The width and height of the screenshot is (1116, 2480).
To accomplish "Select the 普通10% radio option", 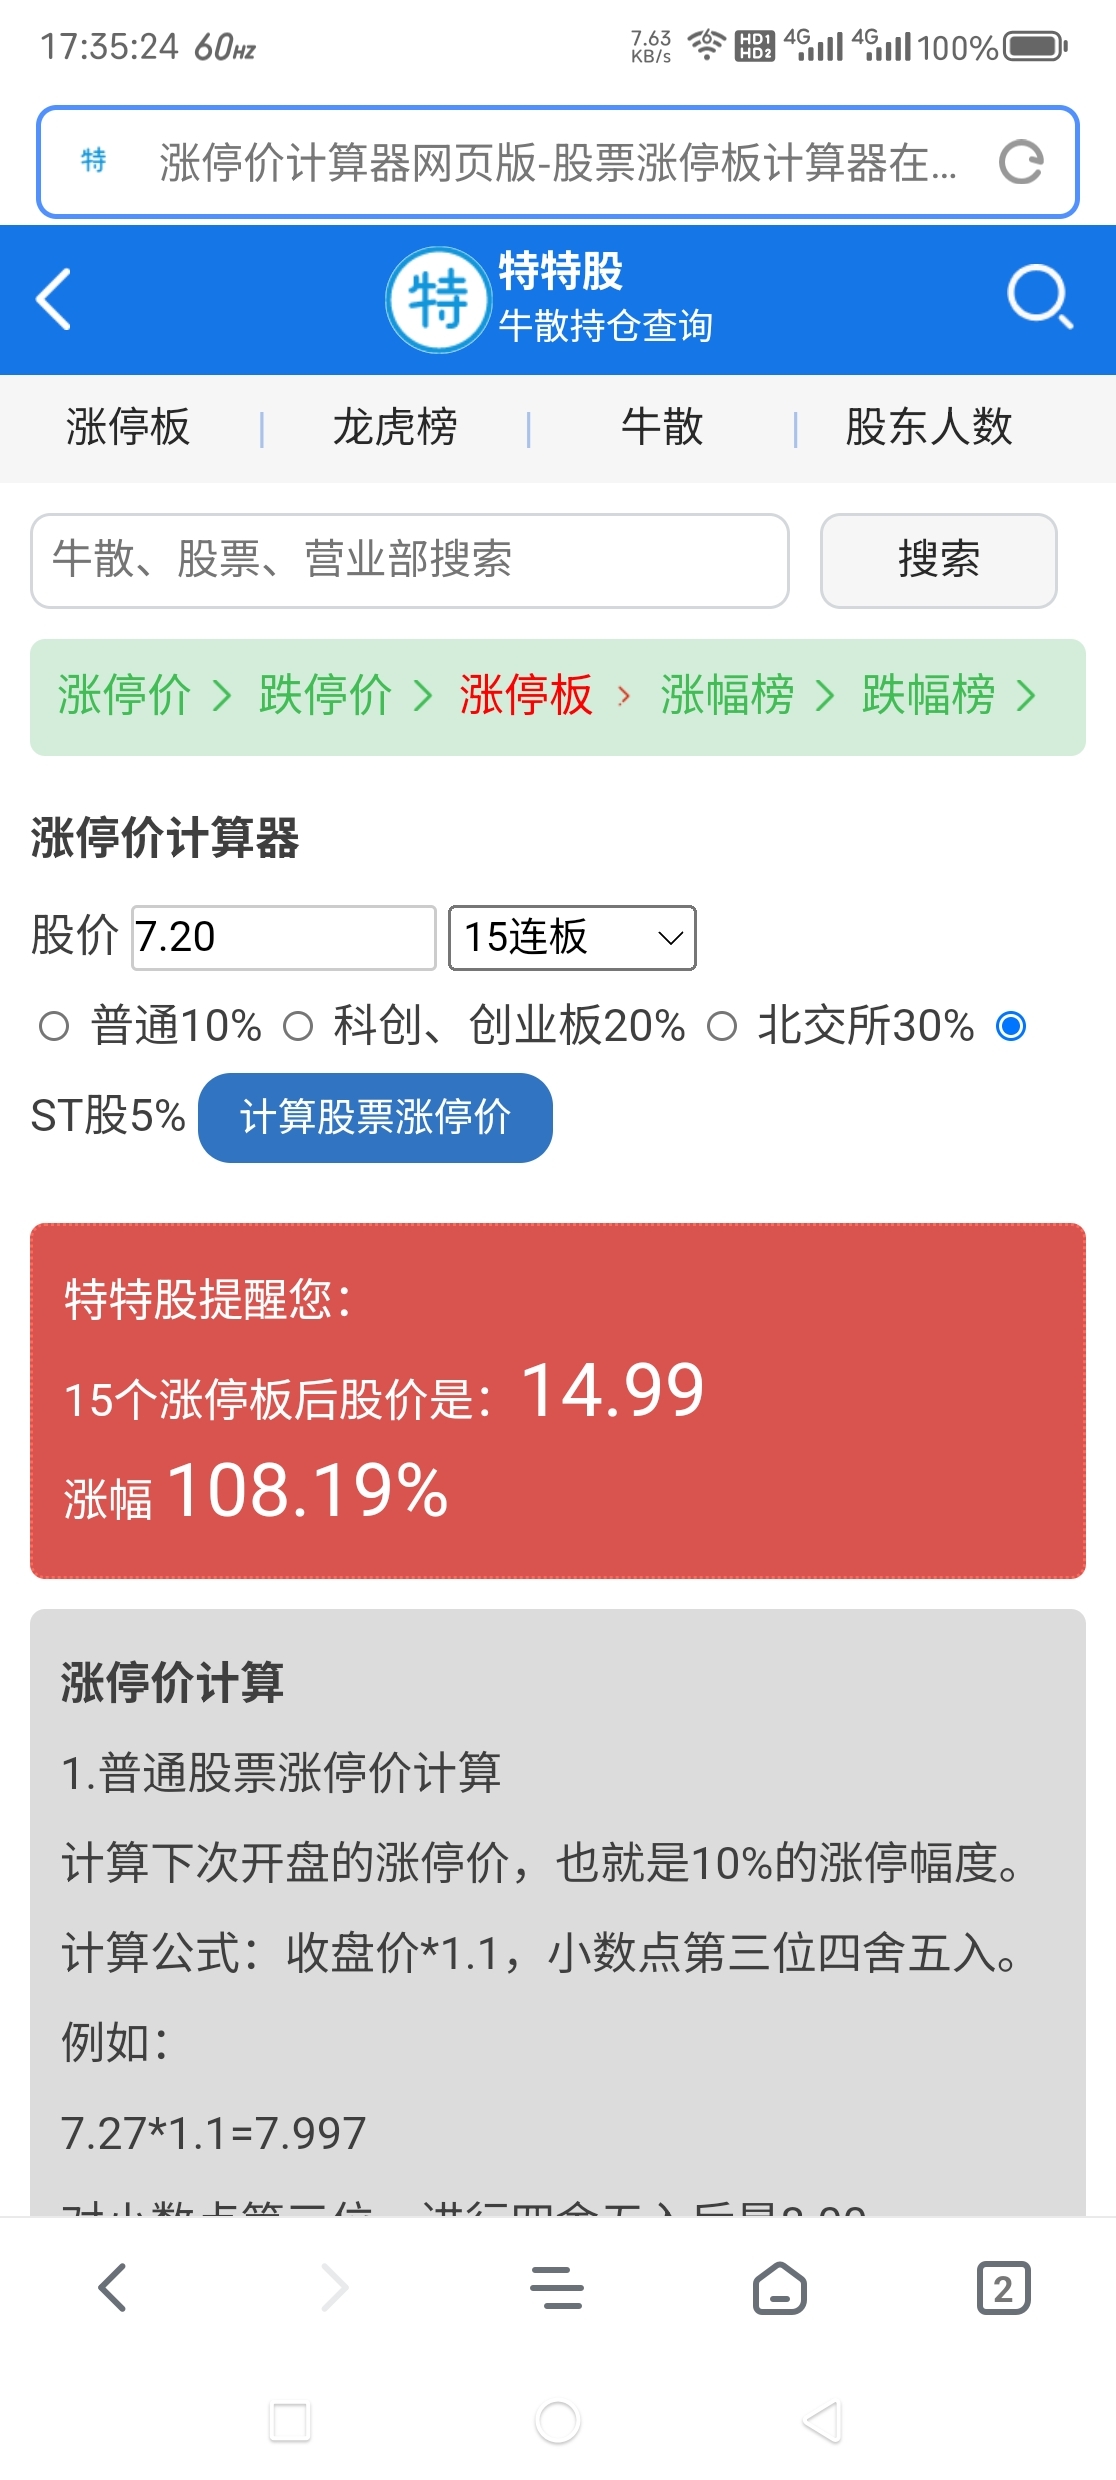I will [x=54, y=1026].
